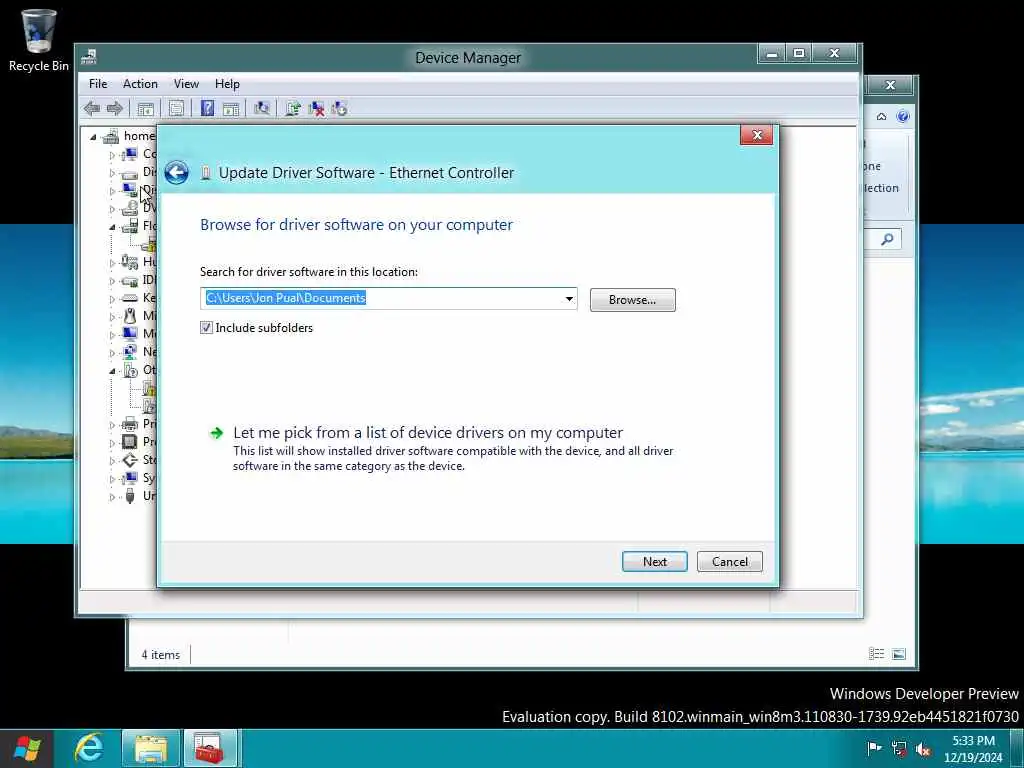Open the Action menu

[x=140, y=84]
